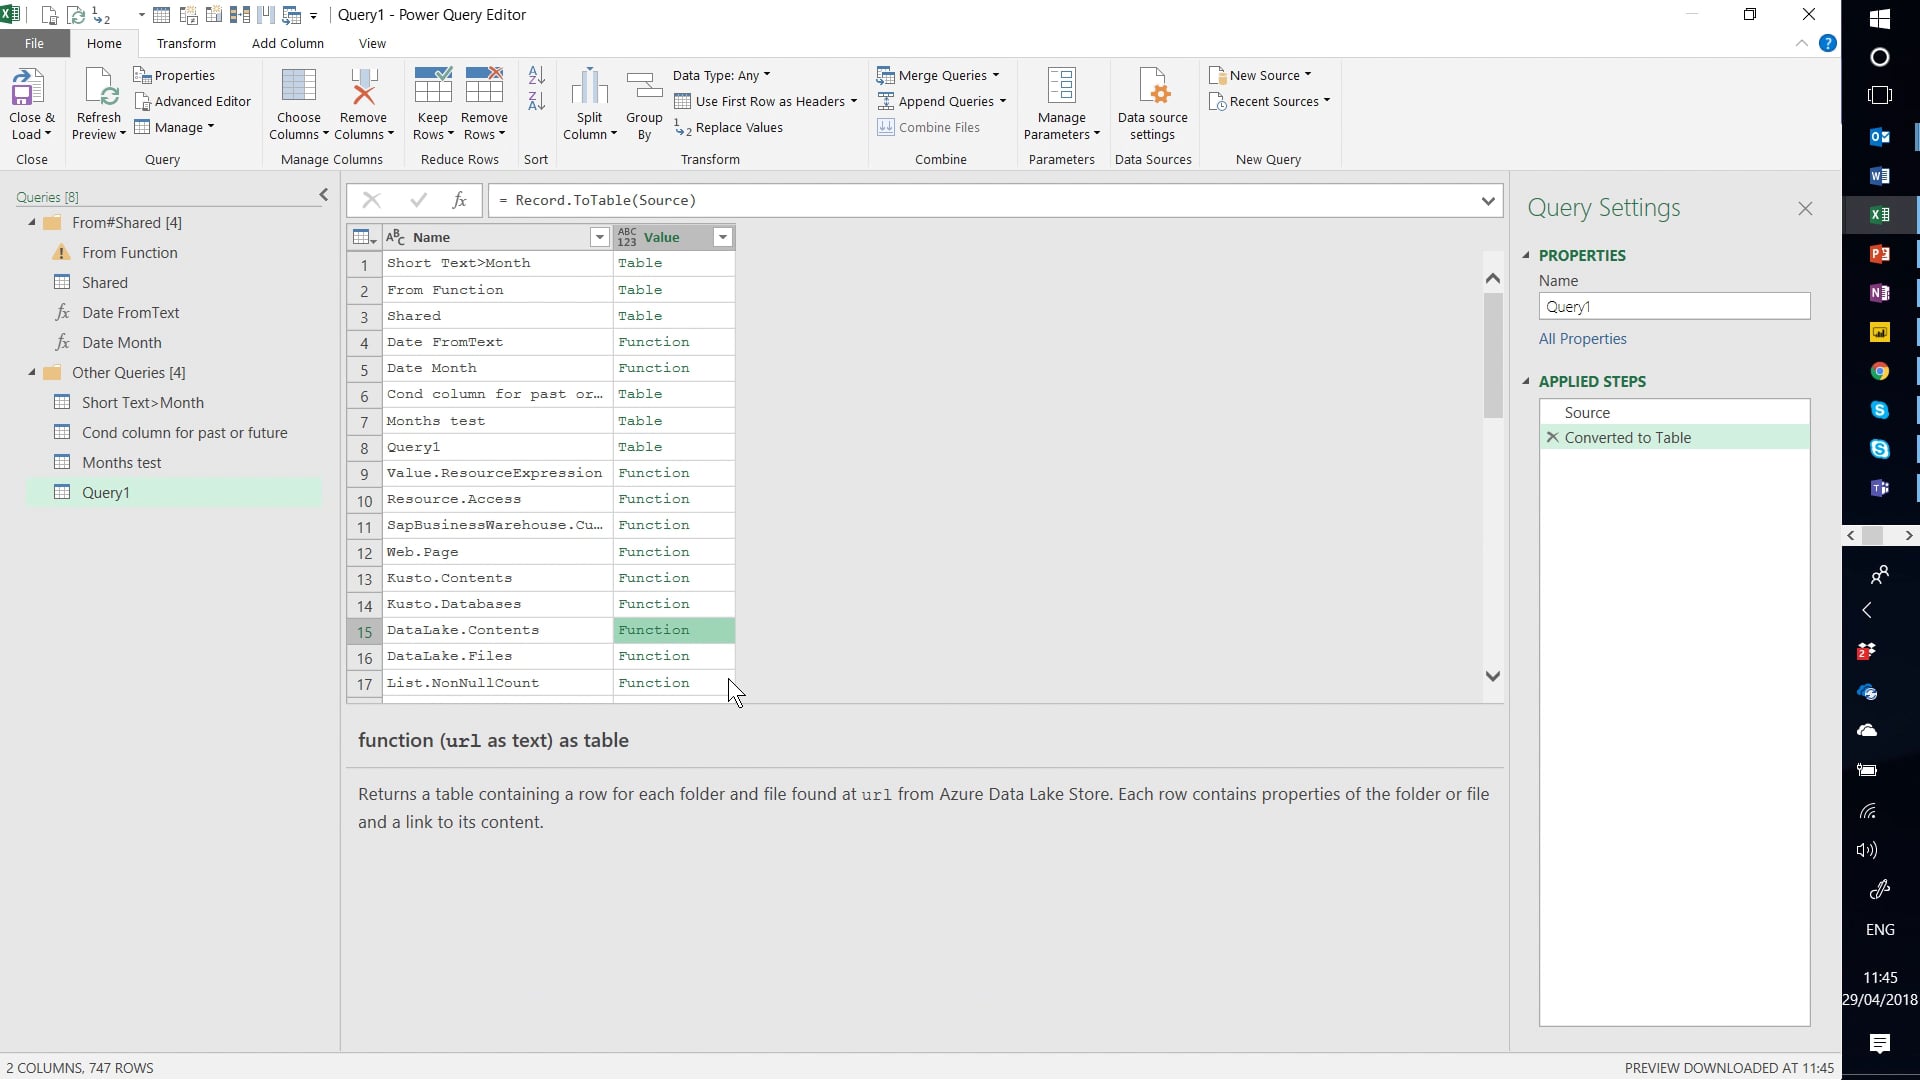Open the Name column filter dropdown
The width and height of the screenshot is (1920, 1080).
click(599, 237)
